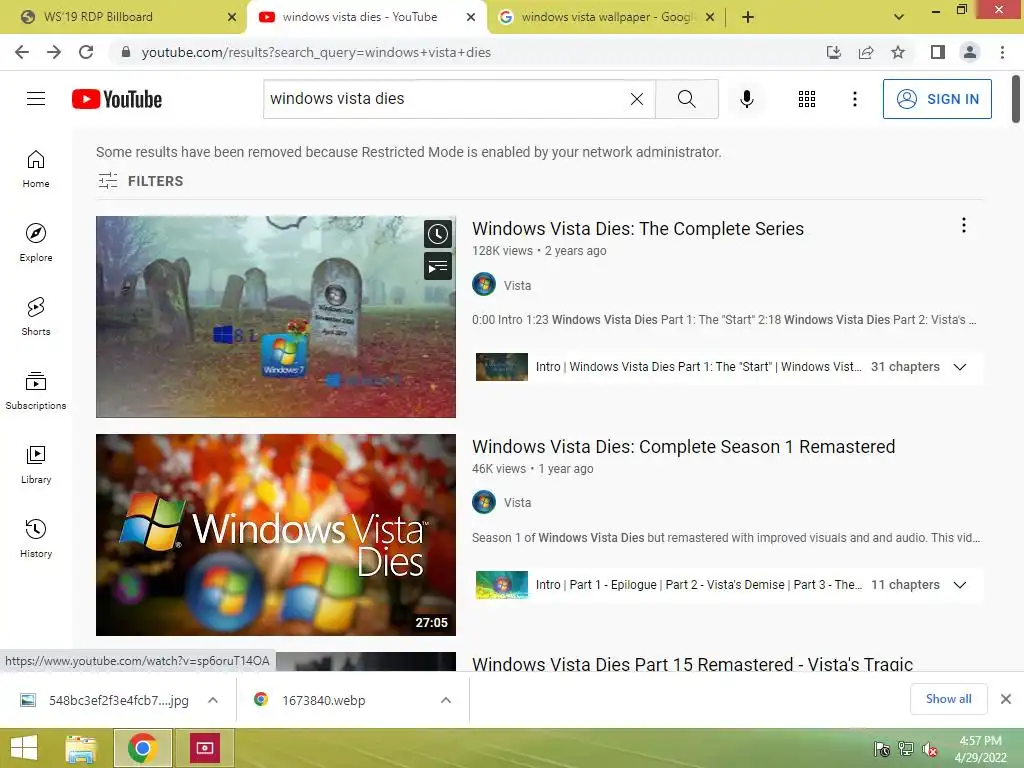This screenshot has width=1024, height=768.
Task: Open the tab search dropdown arrow
Action: coord(899,17)
